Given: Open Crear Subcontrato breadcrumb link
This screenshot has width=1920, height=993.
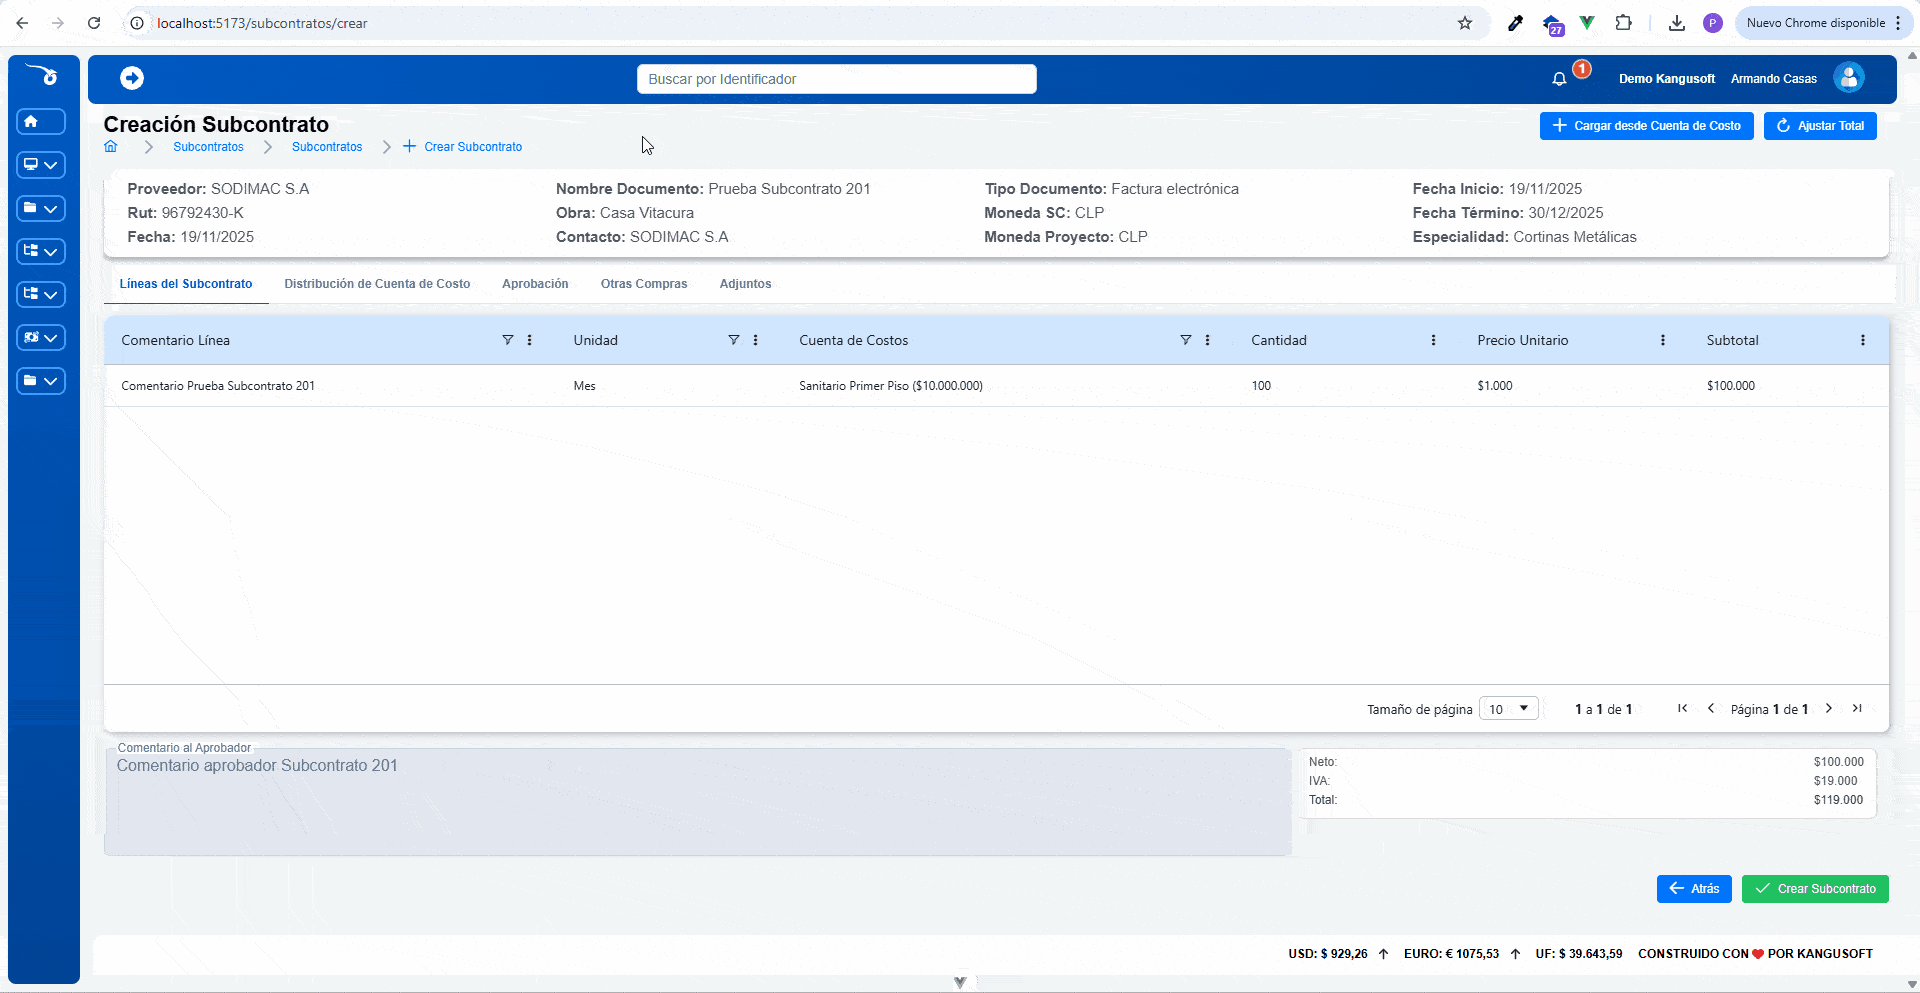Looking at the screenshot, I should [x=463, y=147].
